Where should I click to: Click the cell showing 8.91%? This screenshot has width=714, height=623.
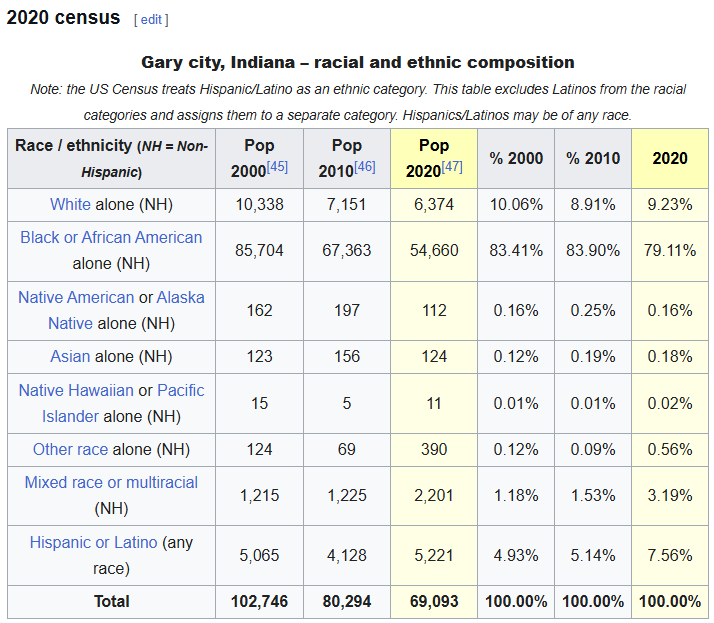pyautogui.click(x=593, y=205)
